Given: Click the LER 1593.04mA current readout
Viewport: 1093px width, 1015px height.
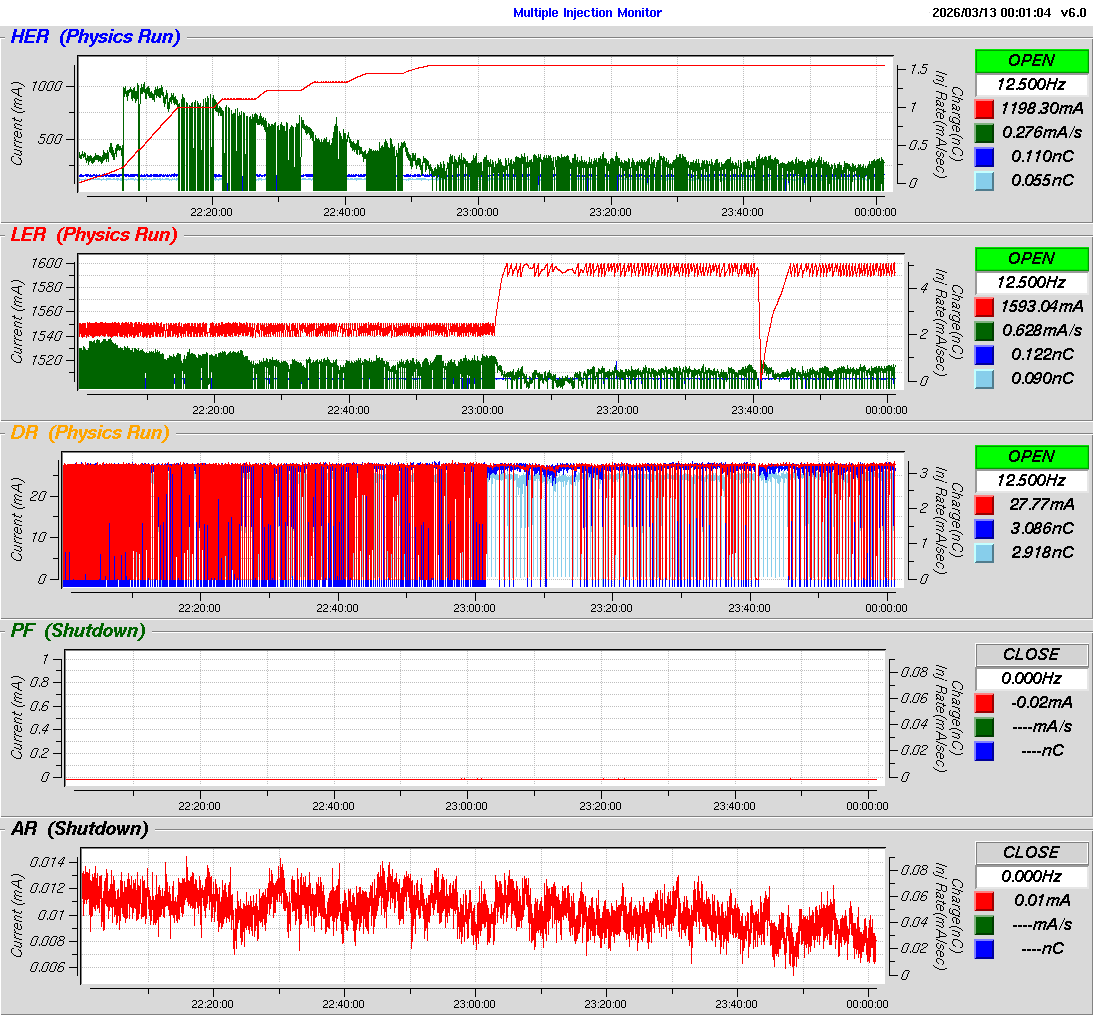Looking at the screenshot, I should click(x=1041, y=306).
